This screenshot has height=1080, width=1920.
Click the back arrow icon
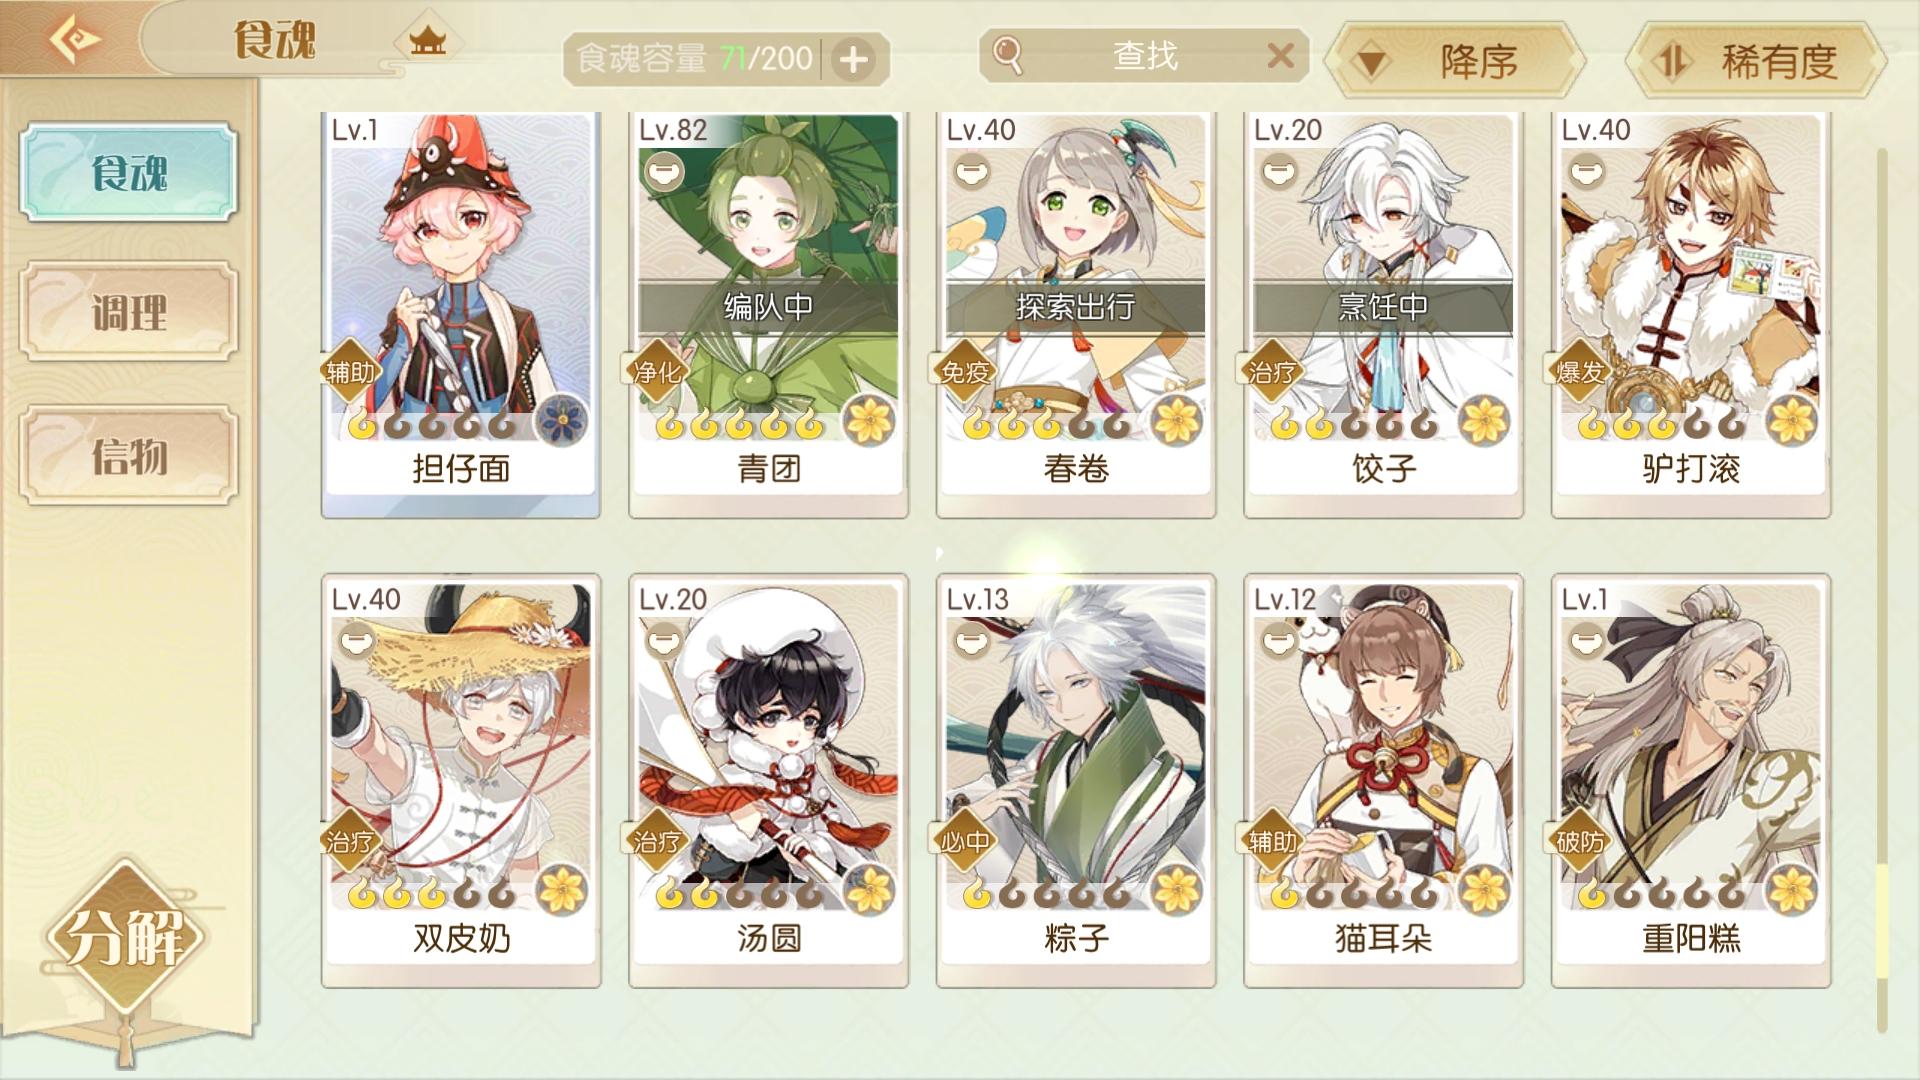click(74, 39)
